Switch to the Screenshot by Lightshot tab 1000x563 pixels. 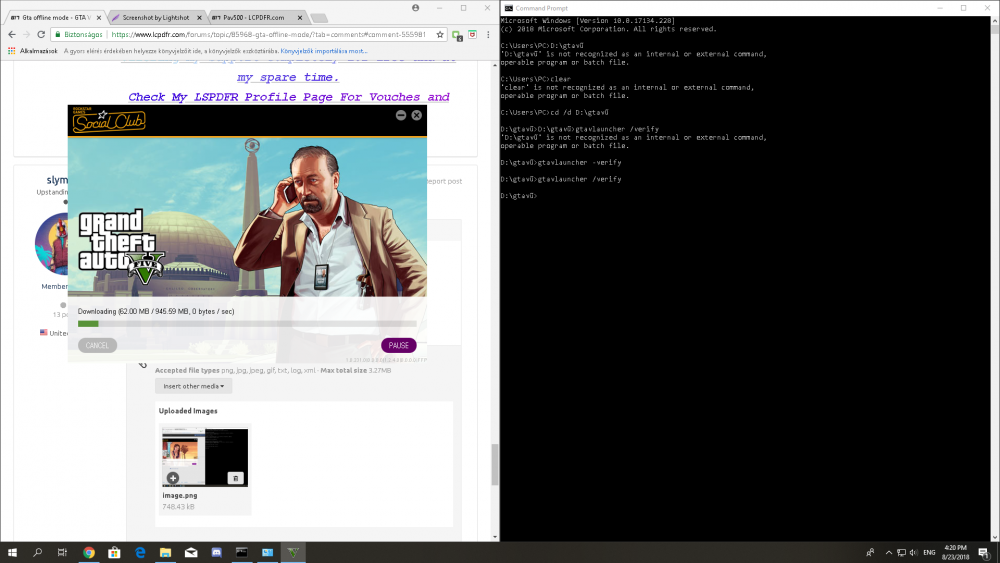pos(156,18)
